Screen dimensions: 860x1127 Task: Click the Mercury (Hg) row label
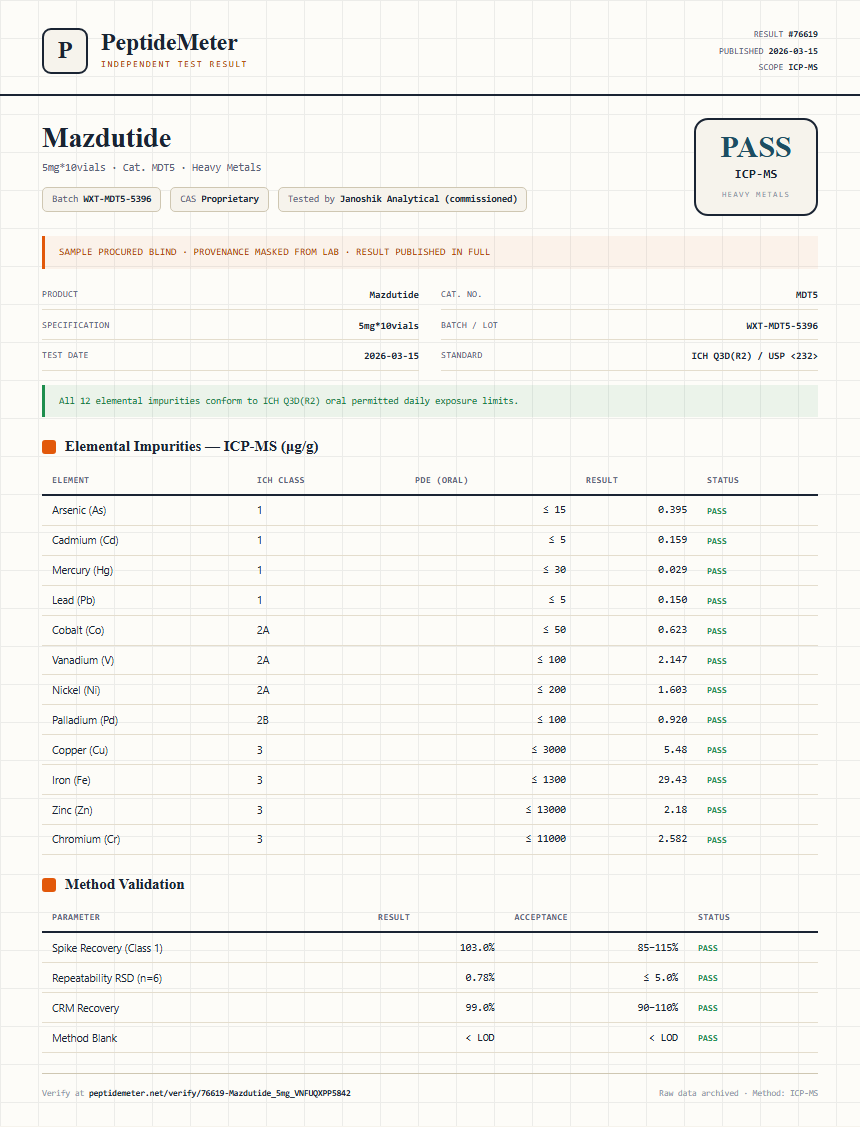[82, 571]
